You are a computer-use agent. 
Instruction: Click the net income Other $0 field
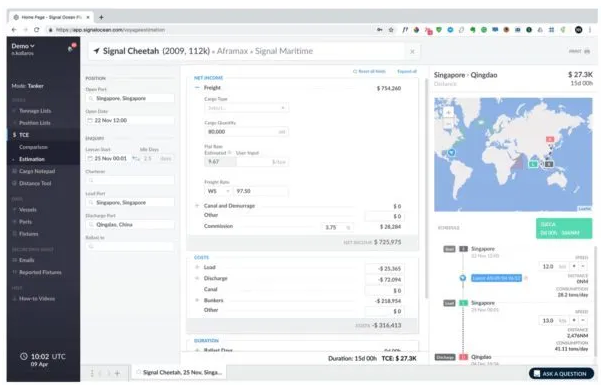[384, 216]
